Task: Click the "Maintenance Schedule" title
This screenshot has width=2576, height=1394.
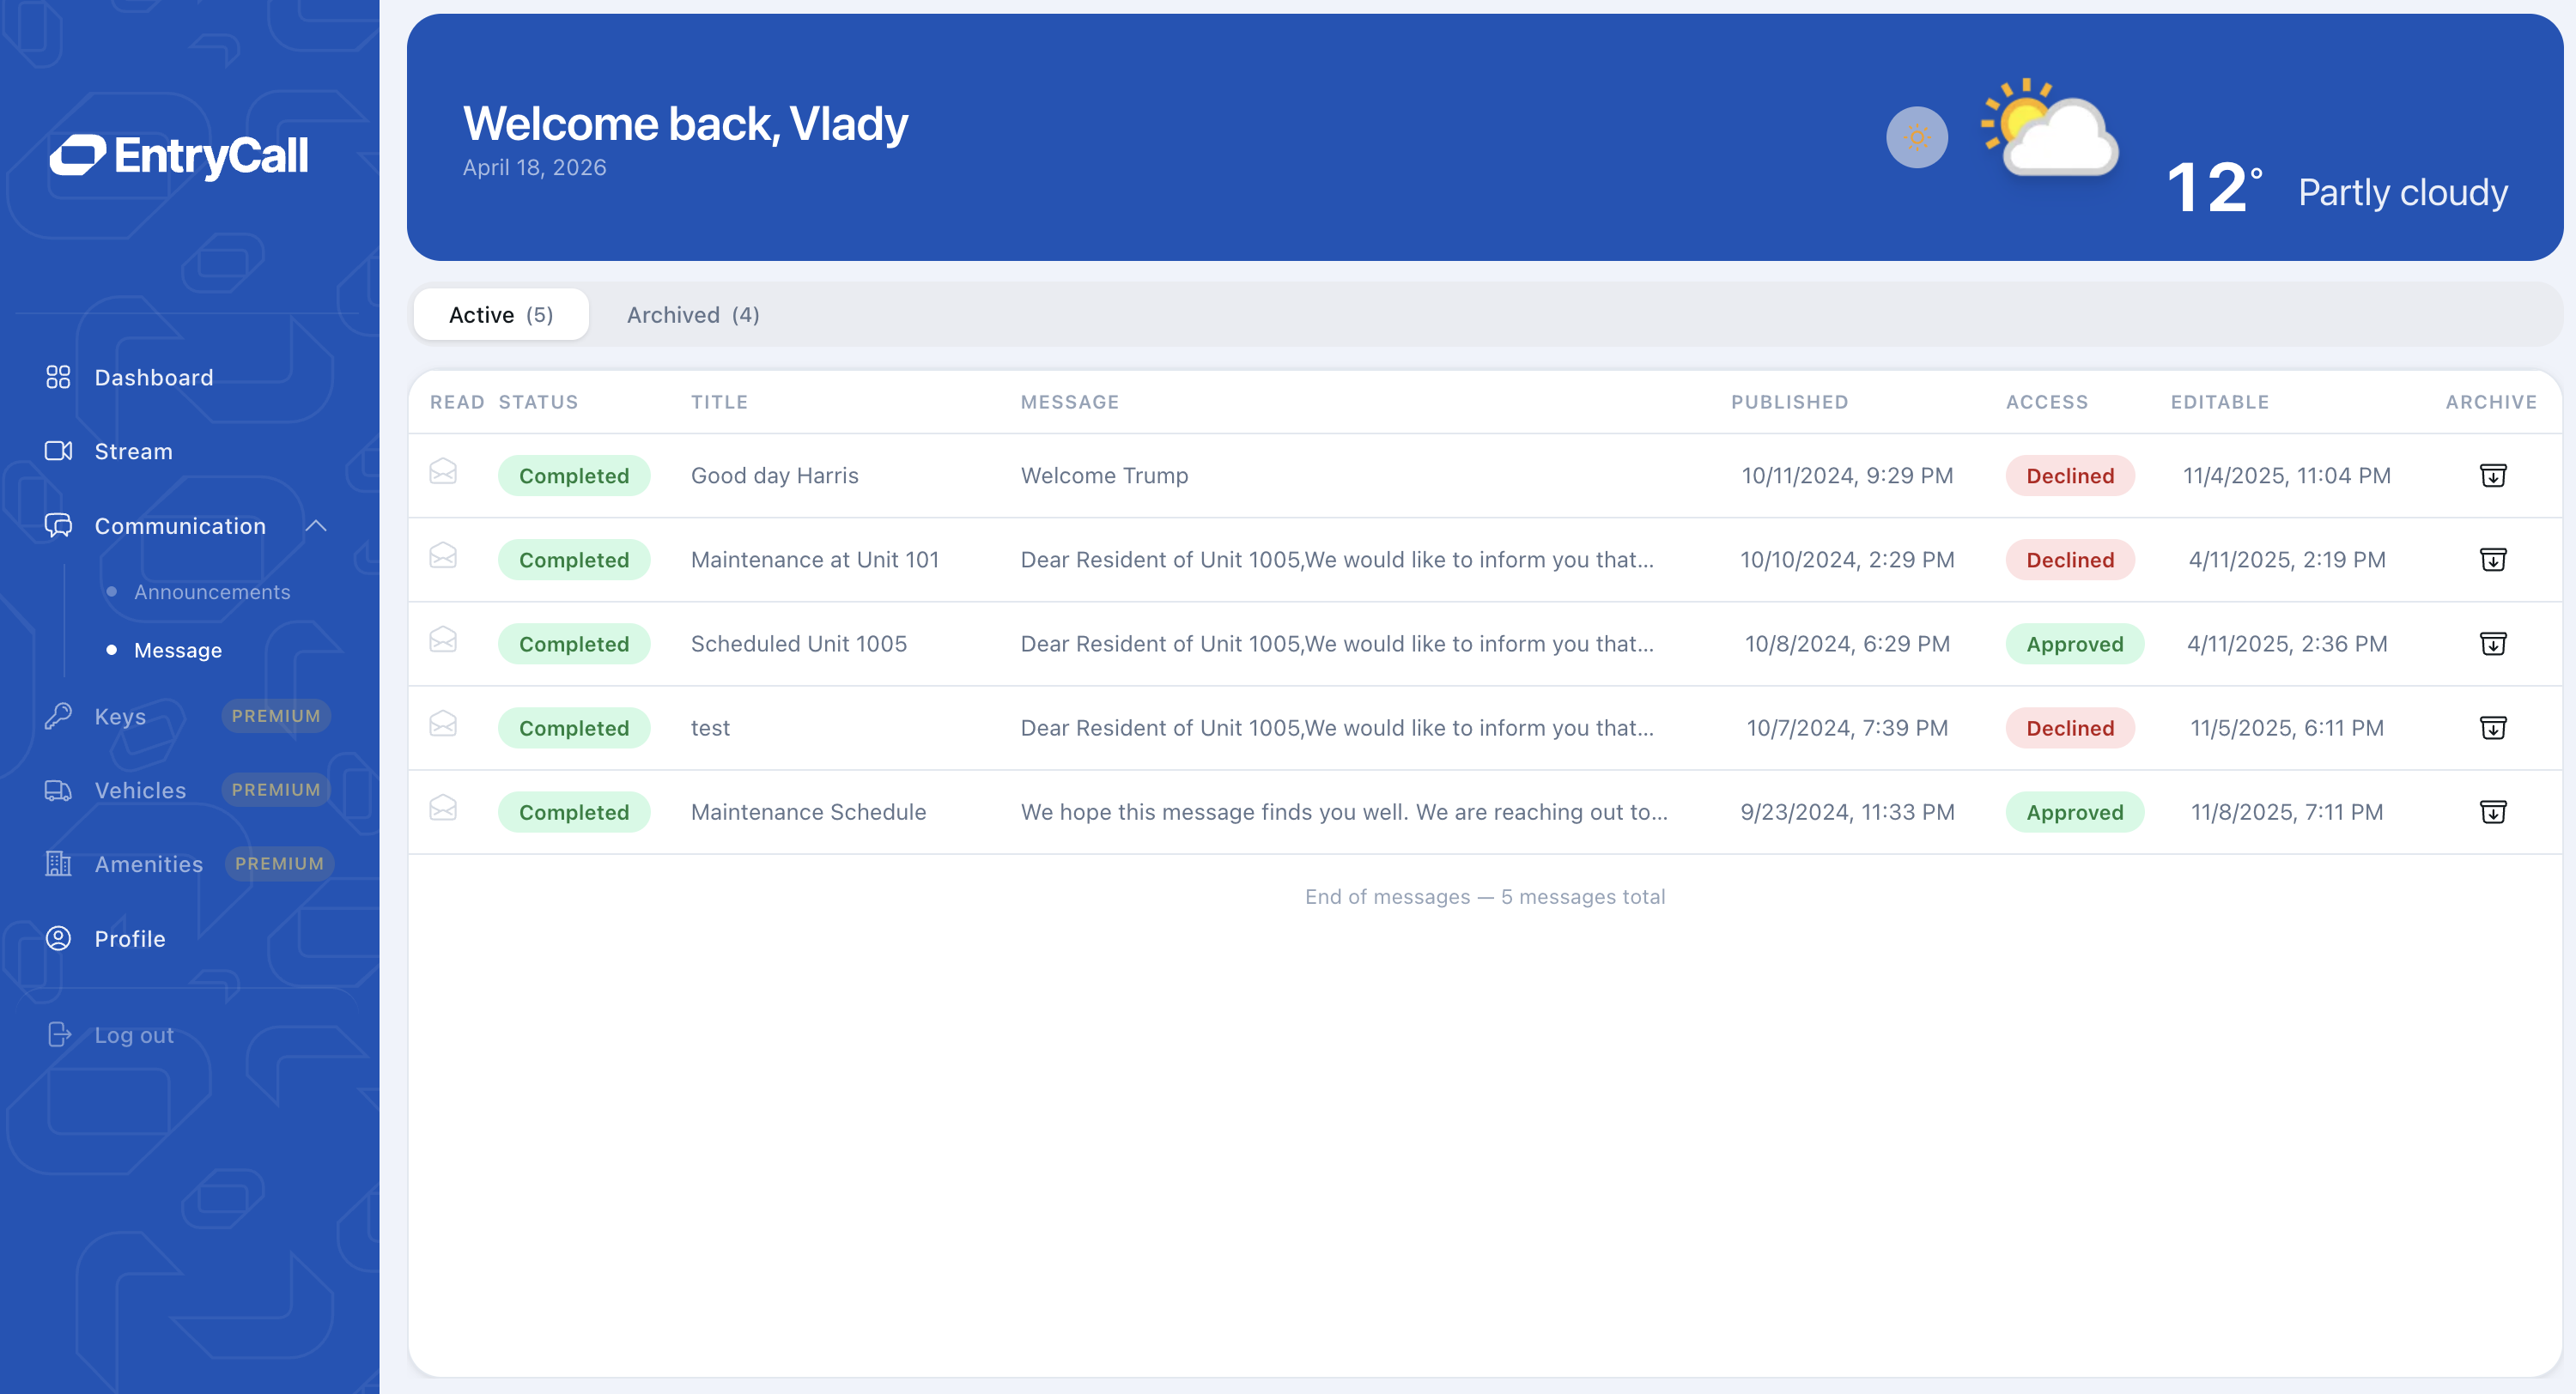Action: [808, 811]
